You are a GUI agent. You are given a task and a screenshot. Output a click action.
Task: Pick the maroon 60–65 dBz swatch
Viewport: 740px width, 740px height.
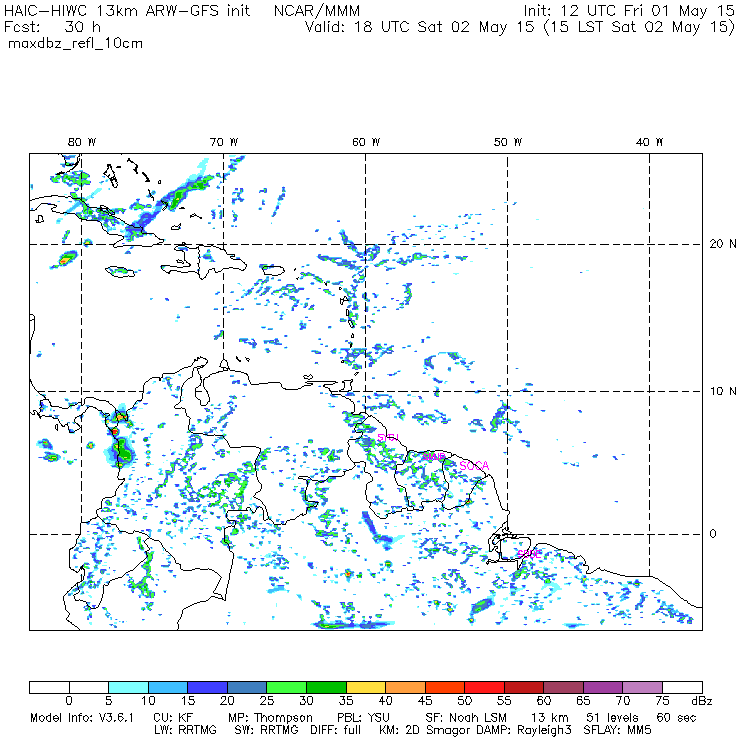pos(563,687)
